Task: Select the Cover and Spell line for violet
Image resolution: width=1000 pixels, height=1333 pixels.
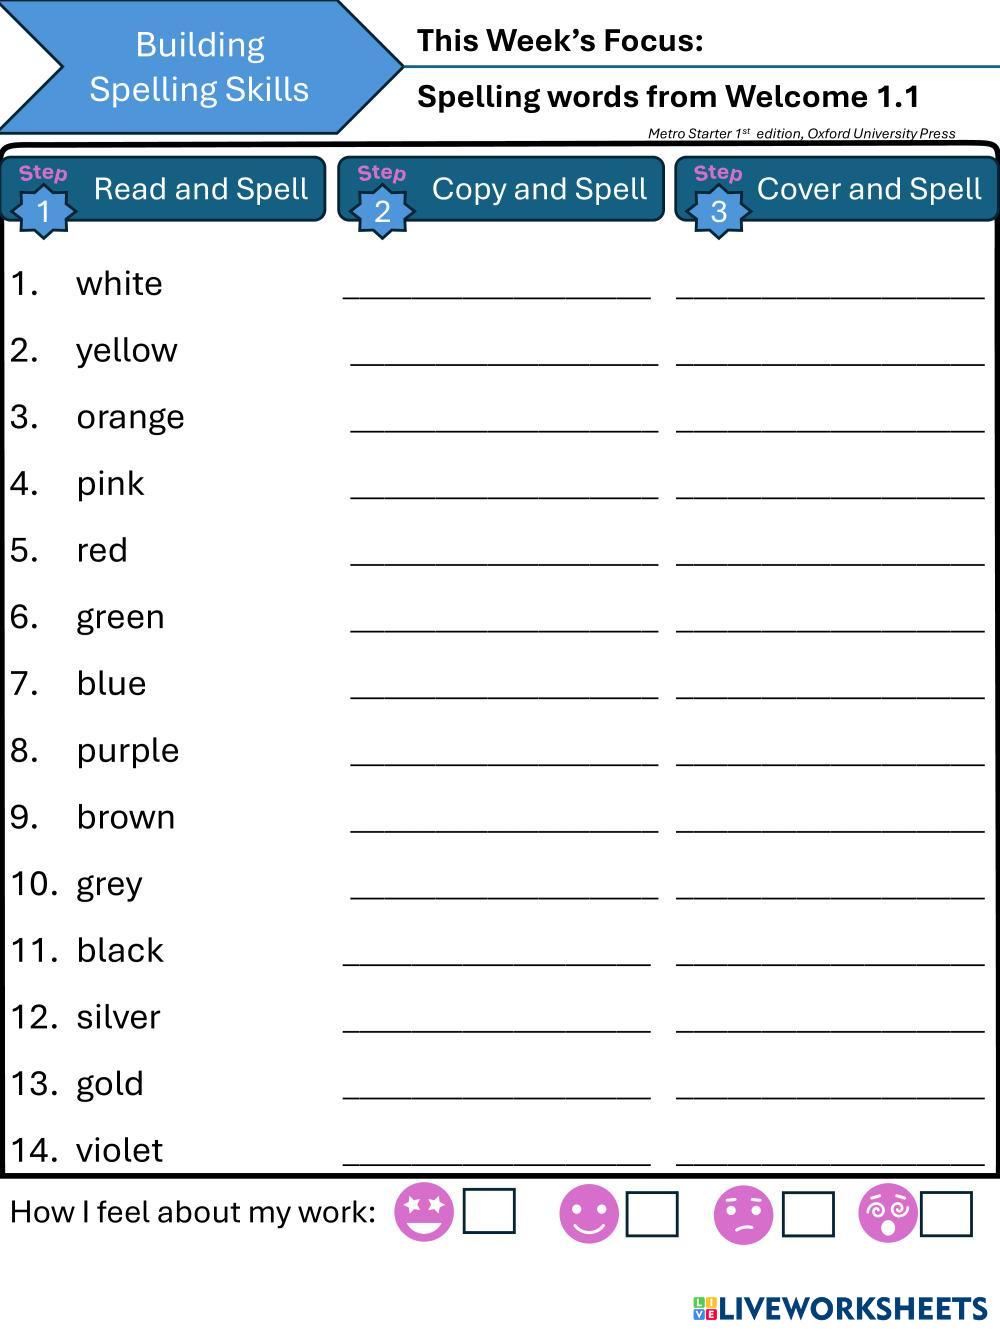Action: tap(830, 1153)
